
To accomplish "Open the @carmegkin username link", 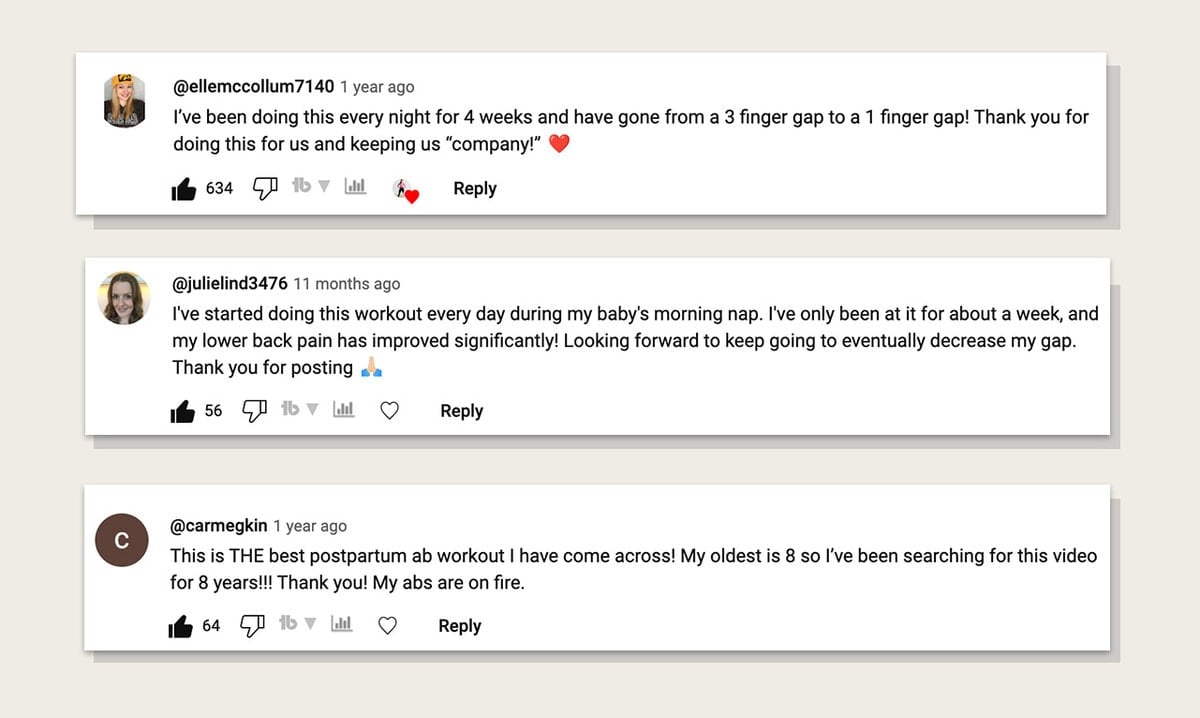I will (220, 526).
